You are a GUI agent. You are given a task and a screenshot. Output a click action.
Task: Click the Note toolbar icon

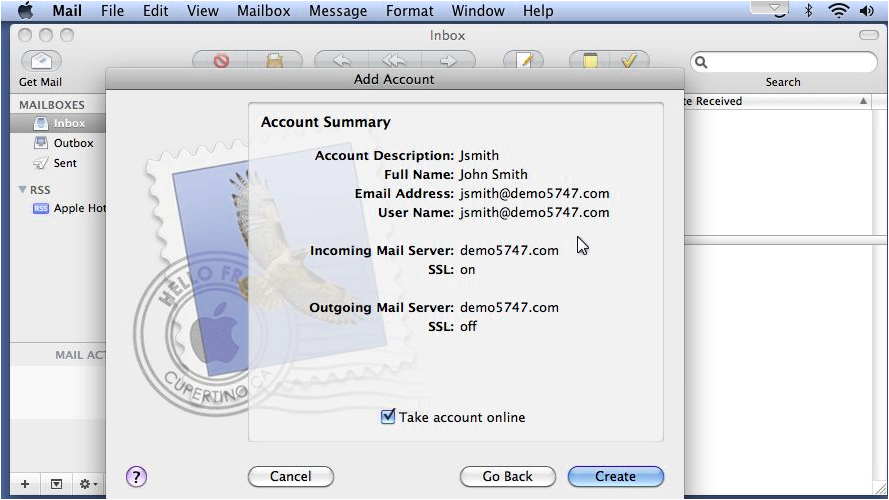click(590, 60)
